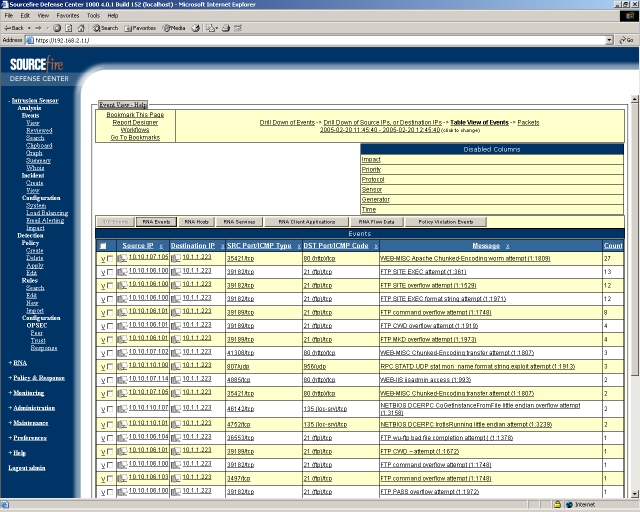Open the Tools menu
This screenshot has width=640, height=512.
(93, 16)
